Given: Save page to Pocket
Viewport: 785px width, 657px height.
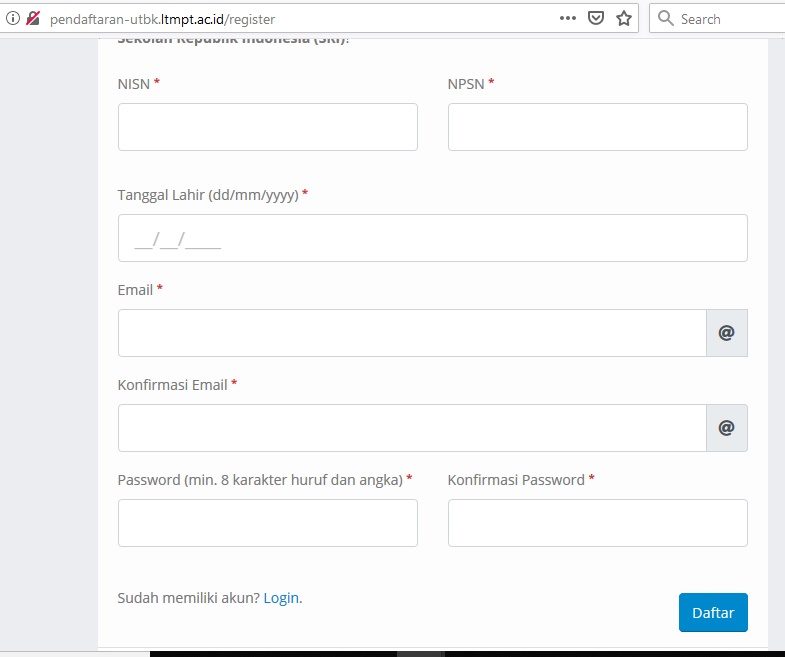Looking at the screenshot, I should tap(596, 19).
